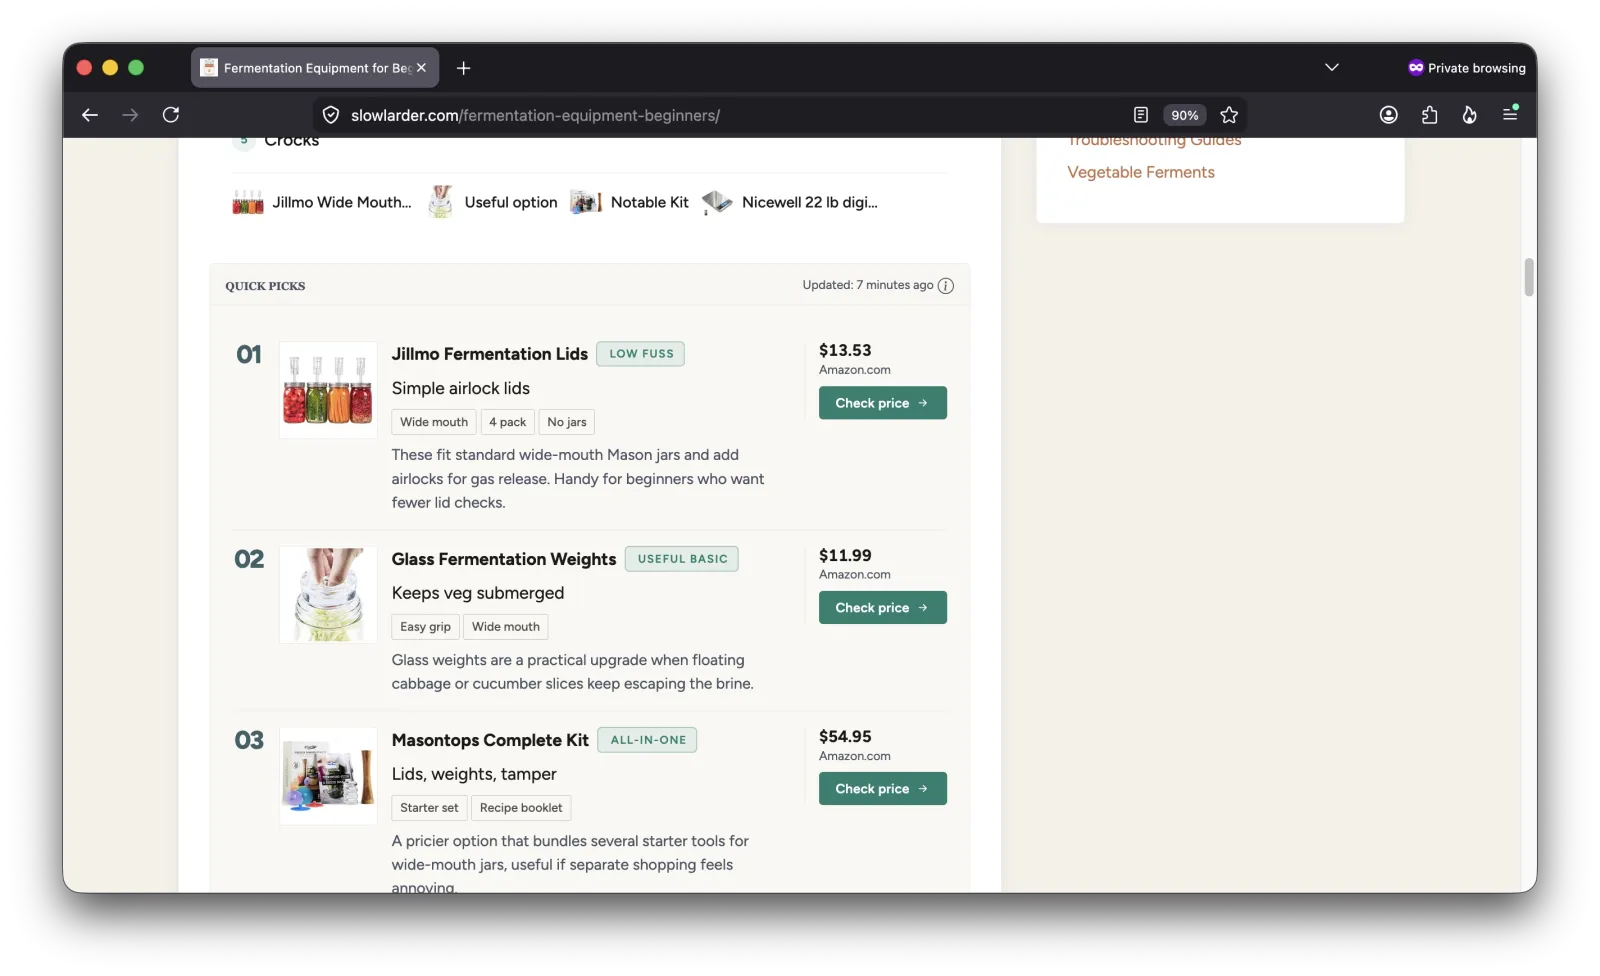
Task: Click the 'Lids, weights, tamper' subtitle
Action: [x=474, y=774]
